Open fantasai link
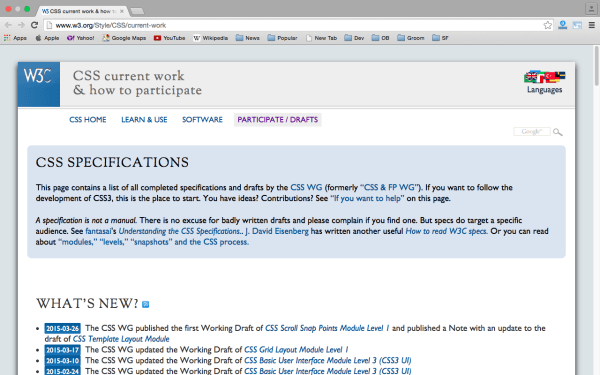Viewport: 600px width, 375px height. point(98,231)
